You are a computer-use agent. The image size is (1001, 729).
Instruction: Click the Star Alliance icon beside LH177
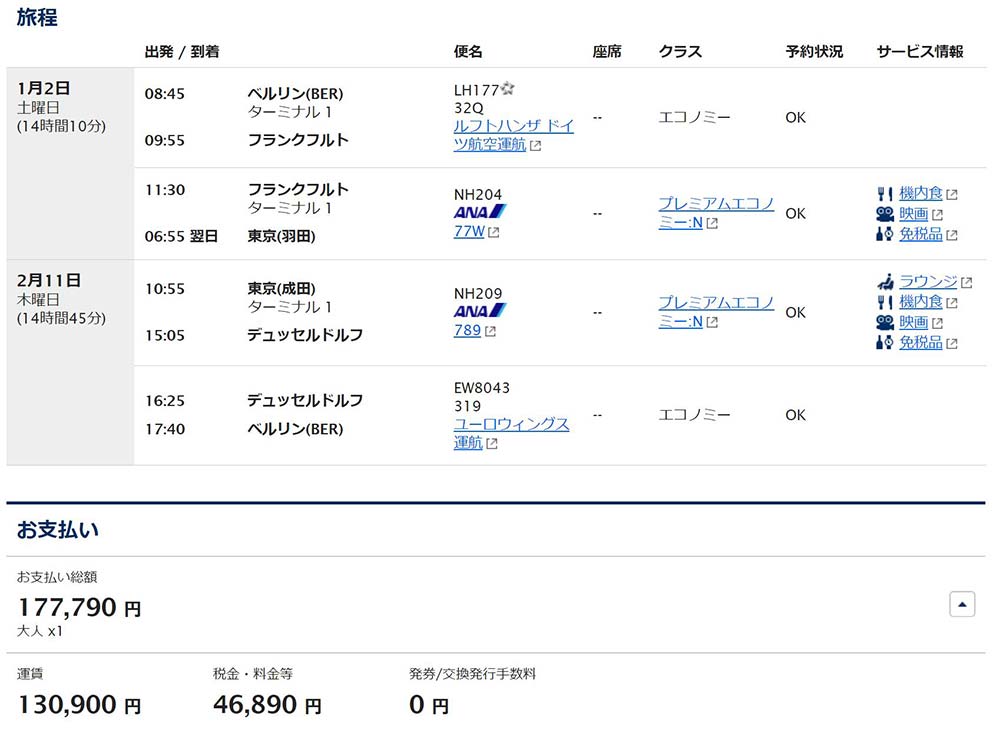pyautogui.click(x=508, y=88)
